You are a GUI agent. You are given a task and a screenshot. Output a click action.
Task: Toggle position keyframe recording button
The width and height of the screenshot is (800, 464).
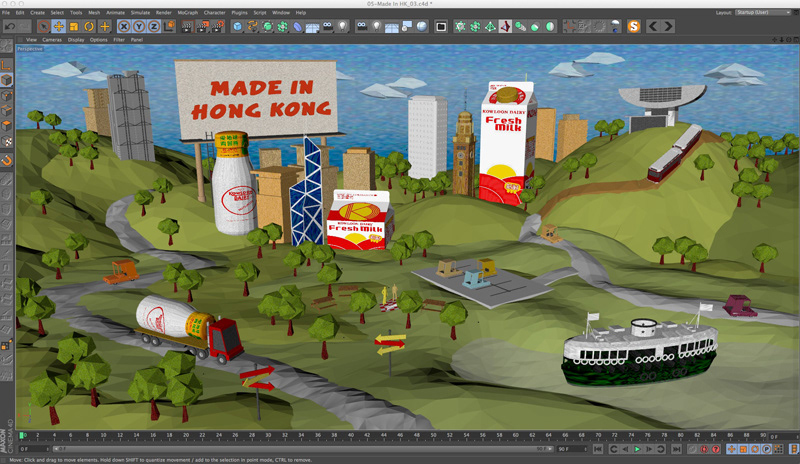pyautogui.click(x=731, y=449)
